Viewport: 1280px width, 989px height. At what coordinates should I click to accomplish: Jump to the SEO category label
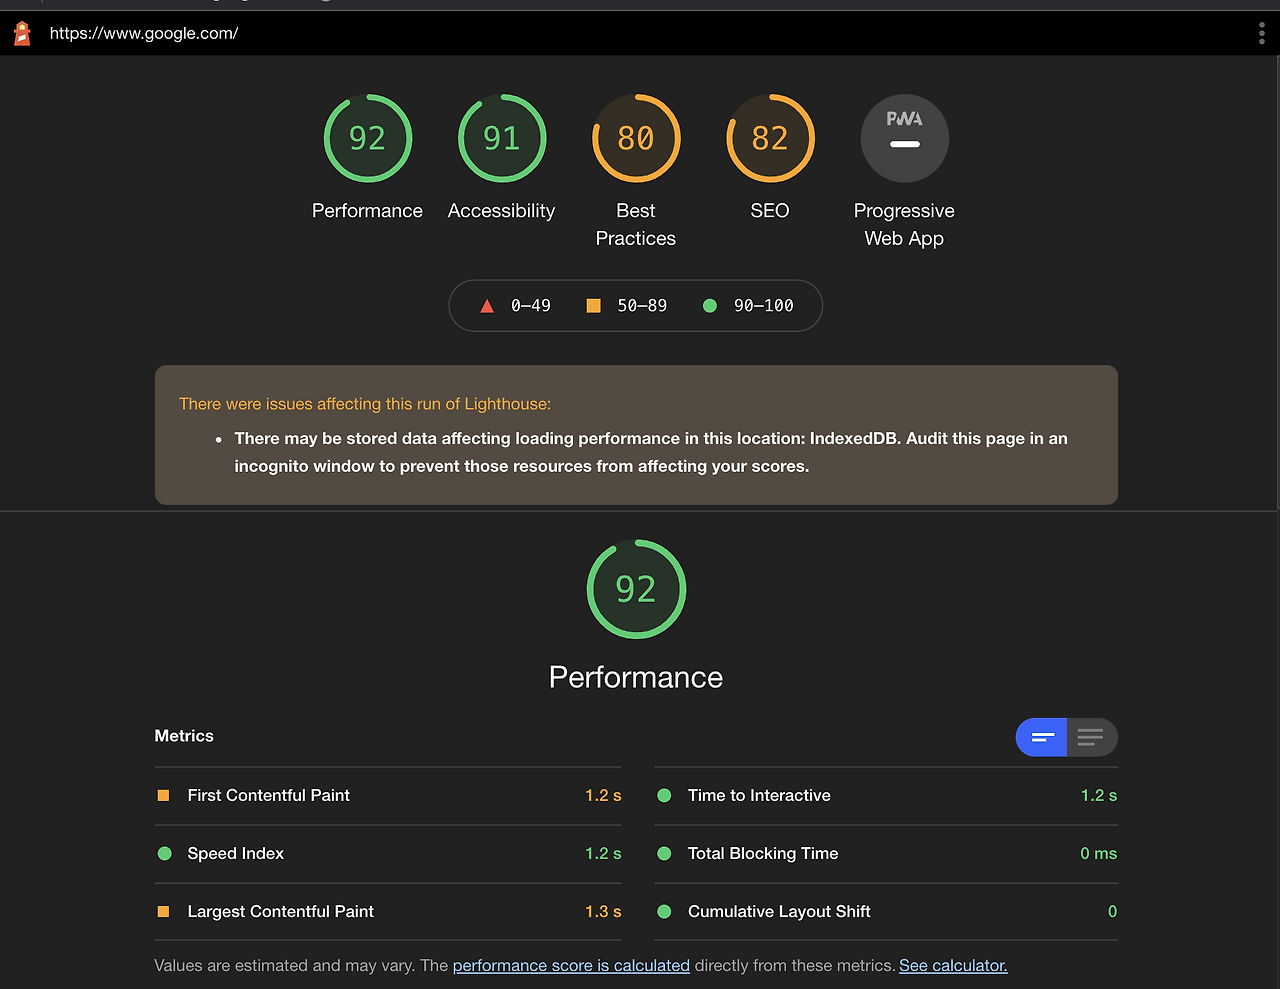click(770, 211)
